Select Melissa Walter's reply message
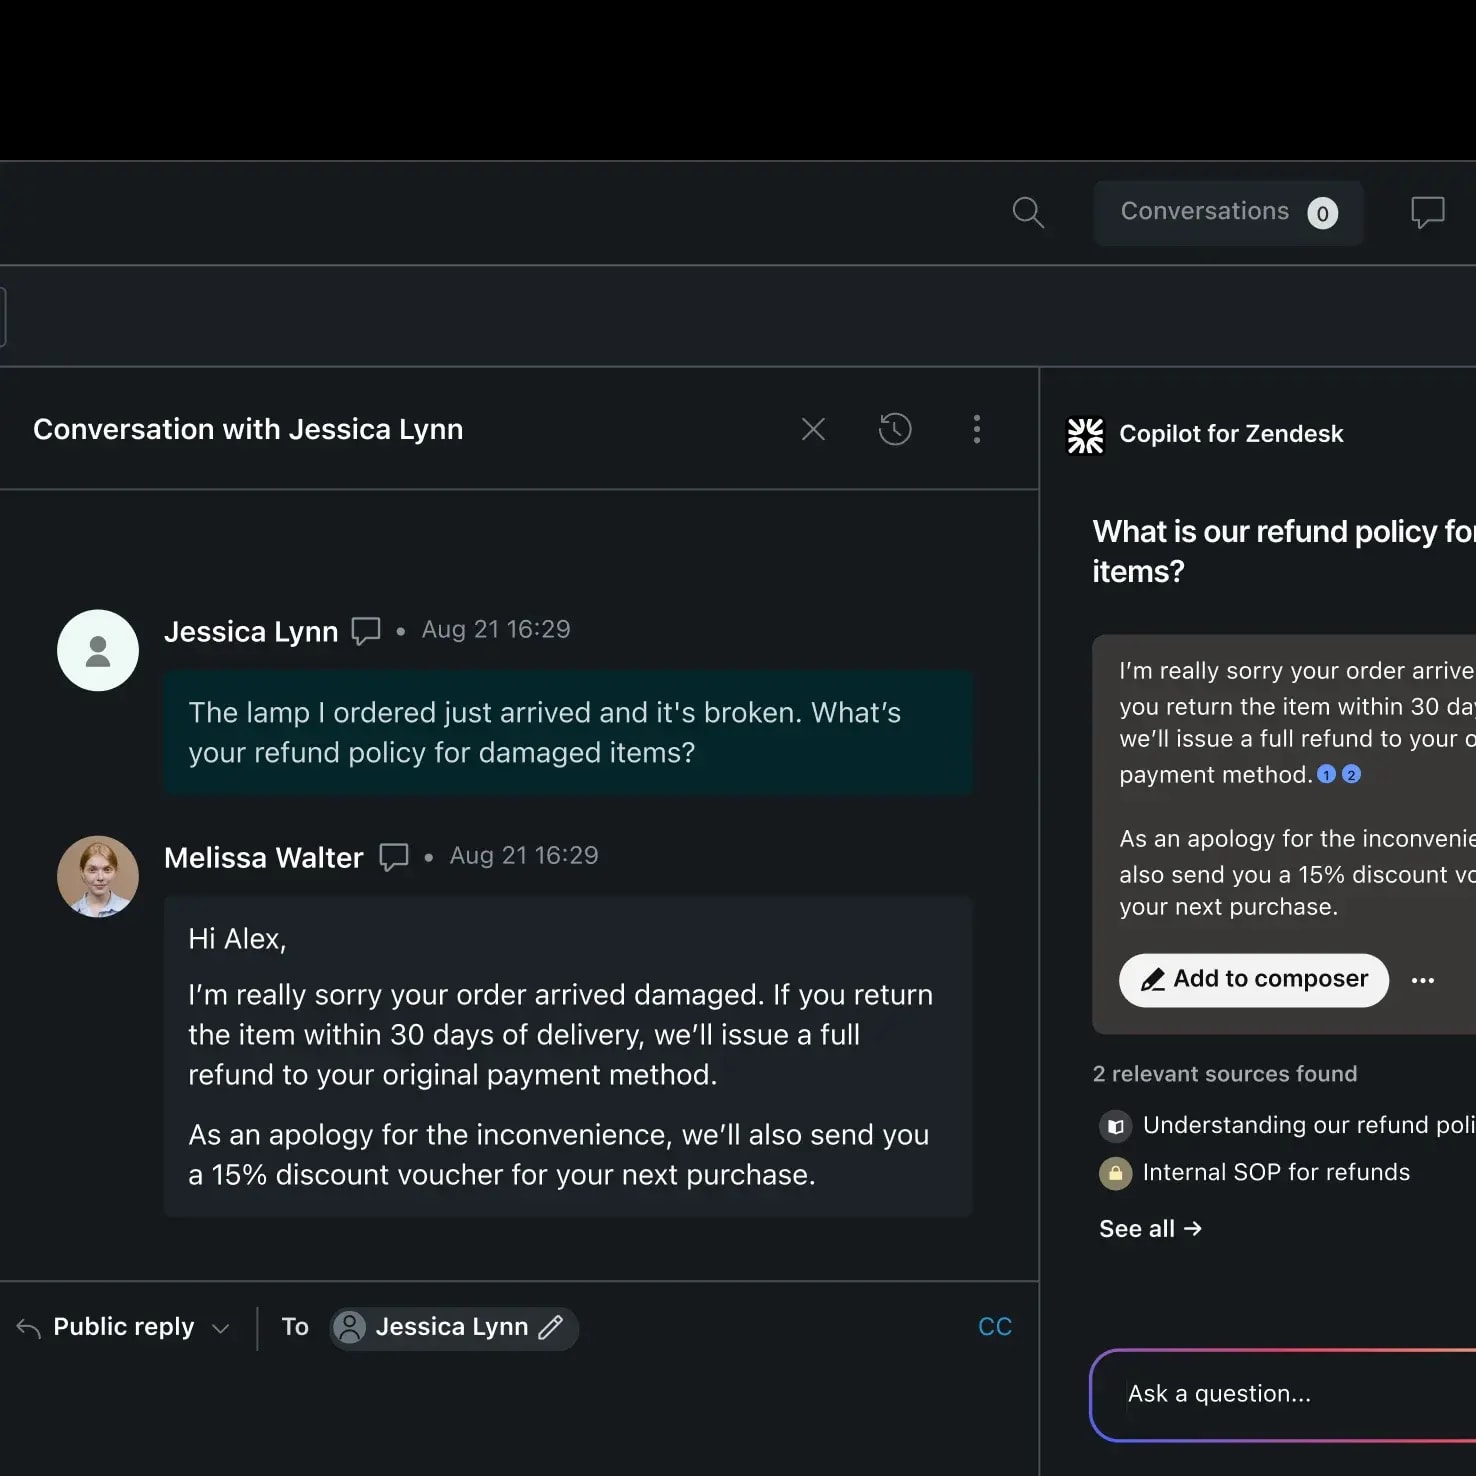The height and width of the screenshot is (1476, 1476). point(568,1056)
